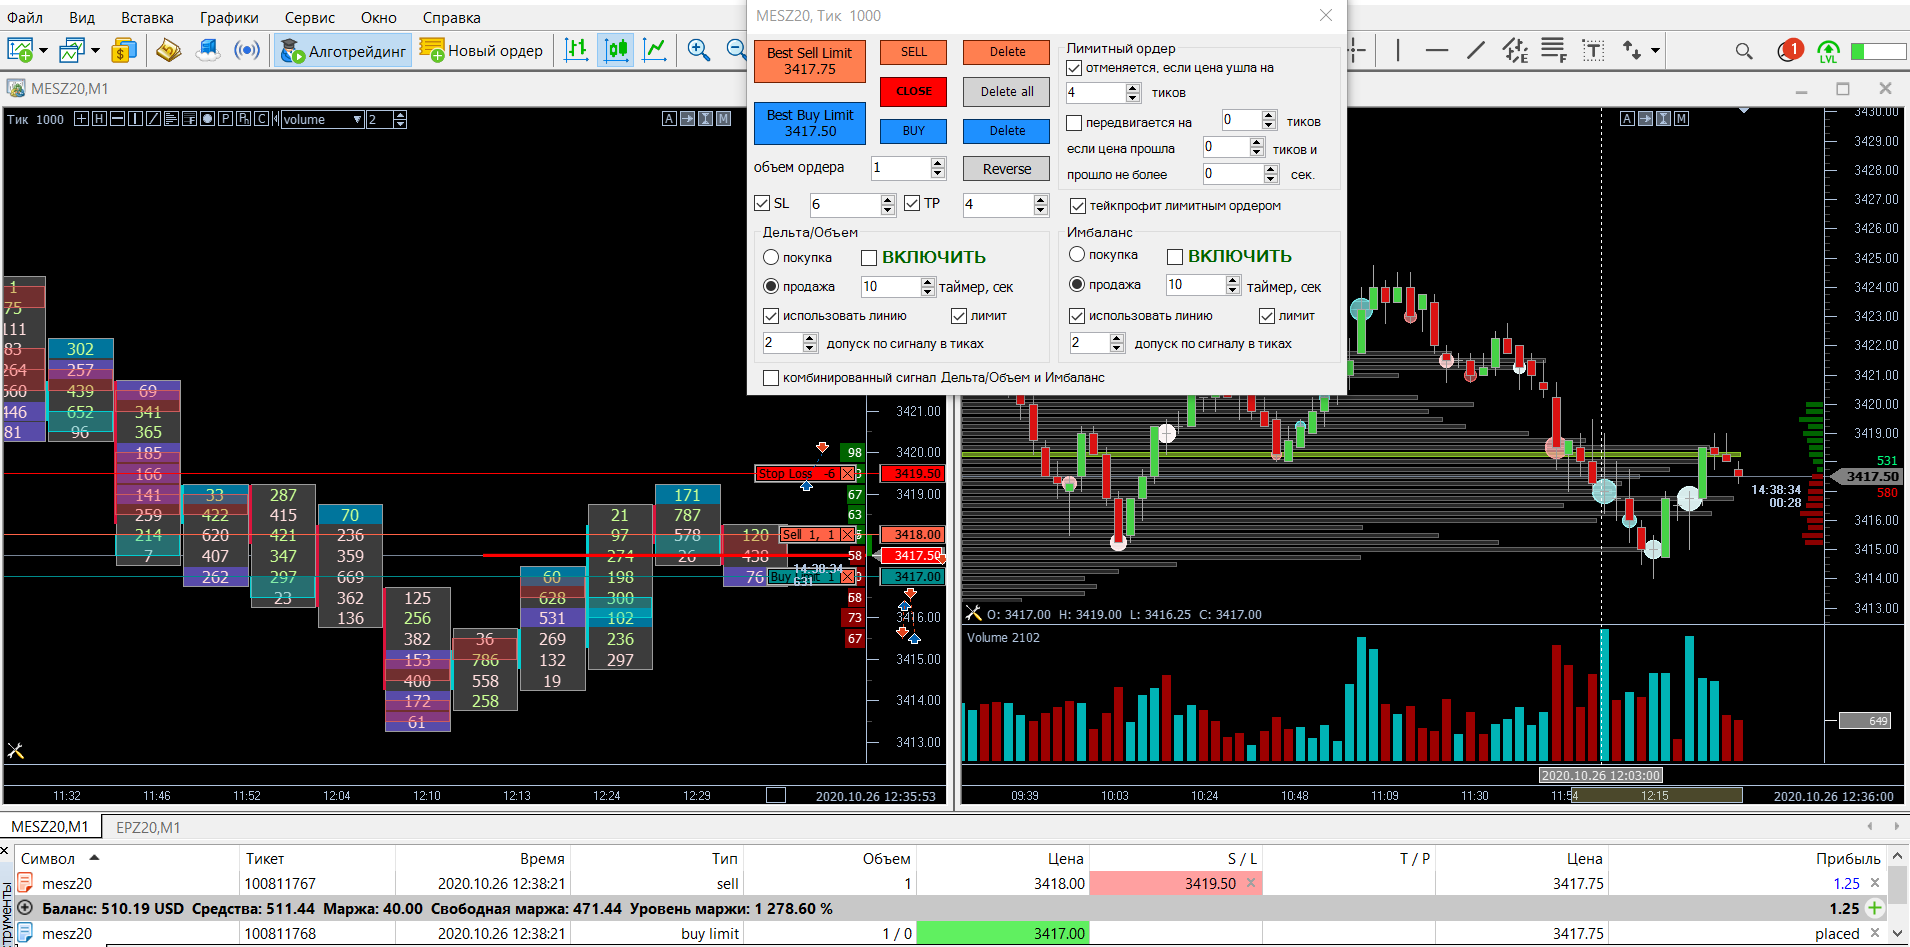Toggle the TP checkbox
The image size is (1910, 947).
pos(912,203)
